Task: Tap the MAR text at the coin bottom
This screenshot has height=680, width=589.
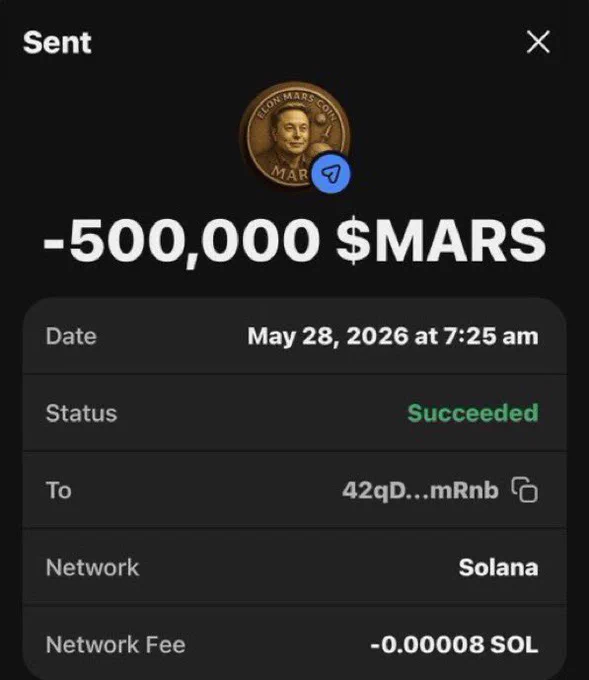Action: [290, 173]
